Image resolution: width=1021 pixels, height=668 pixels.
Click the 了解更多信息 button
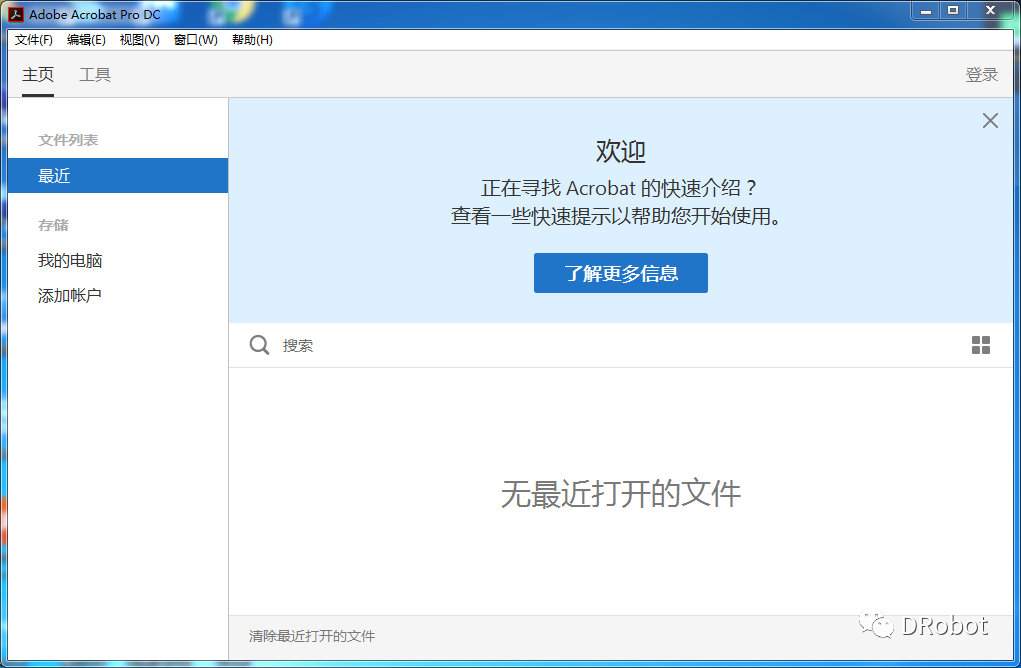tap(621, 273)
